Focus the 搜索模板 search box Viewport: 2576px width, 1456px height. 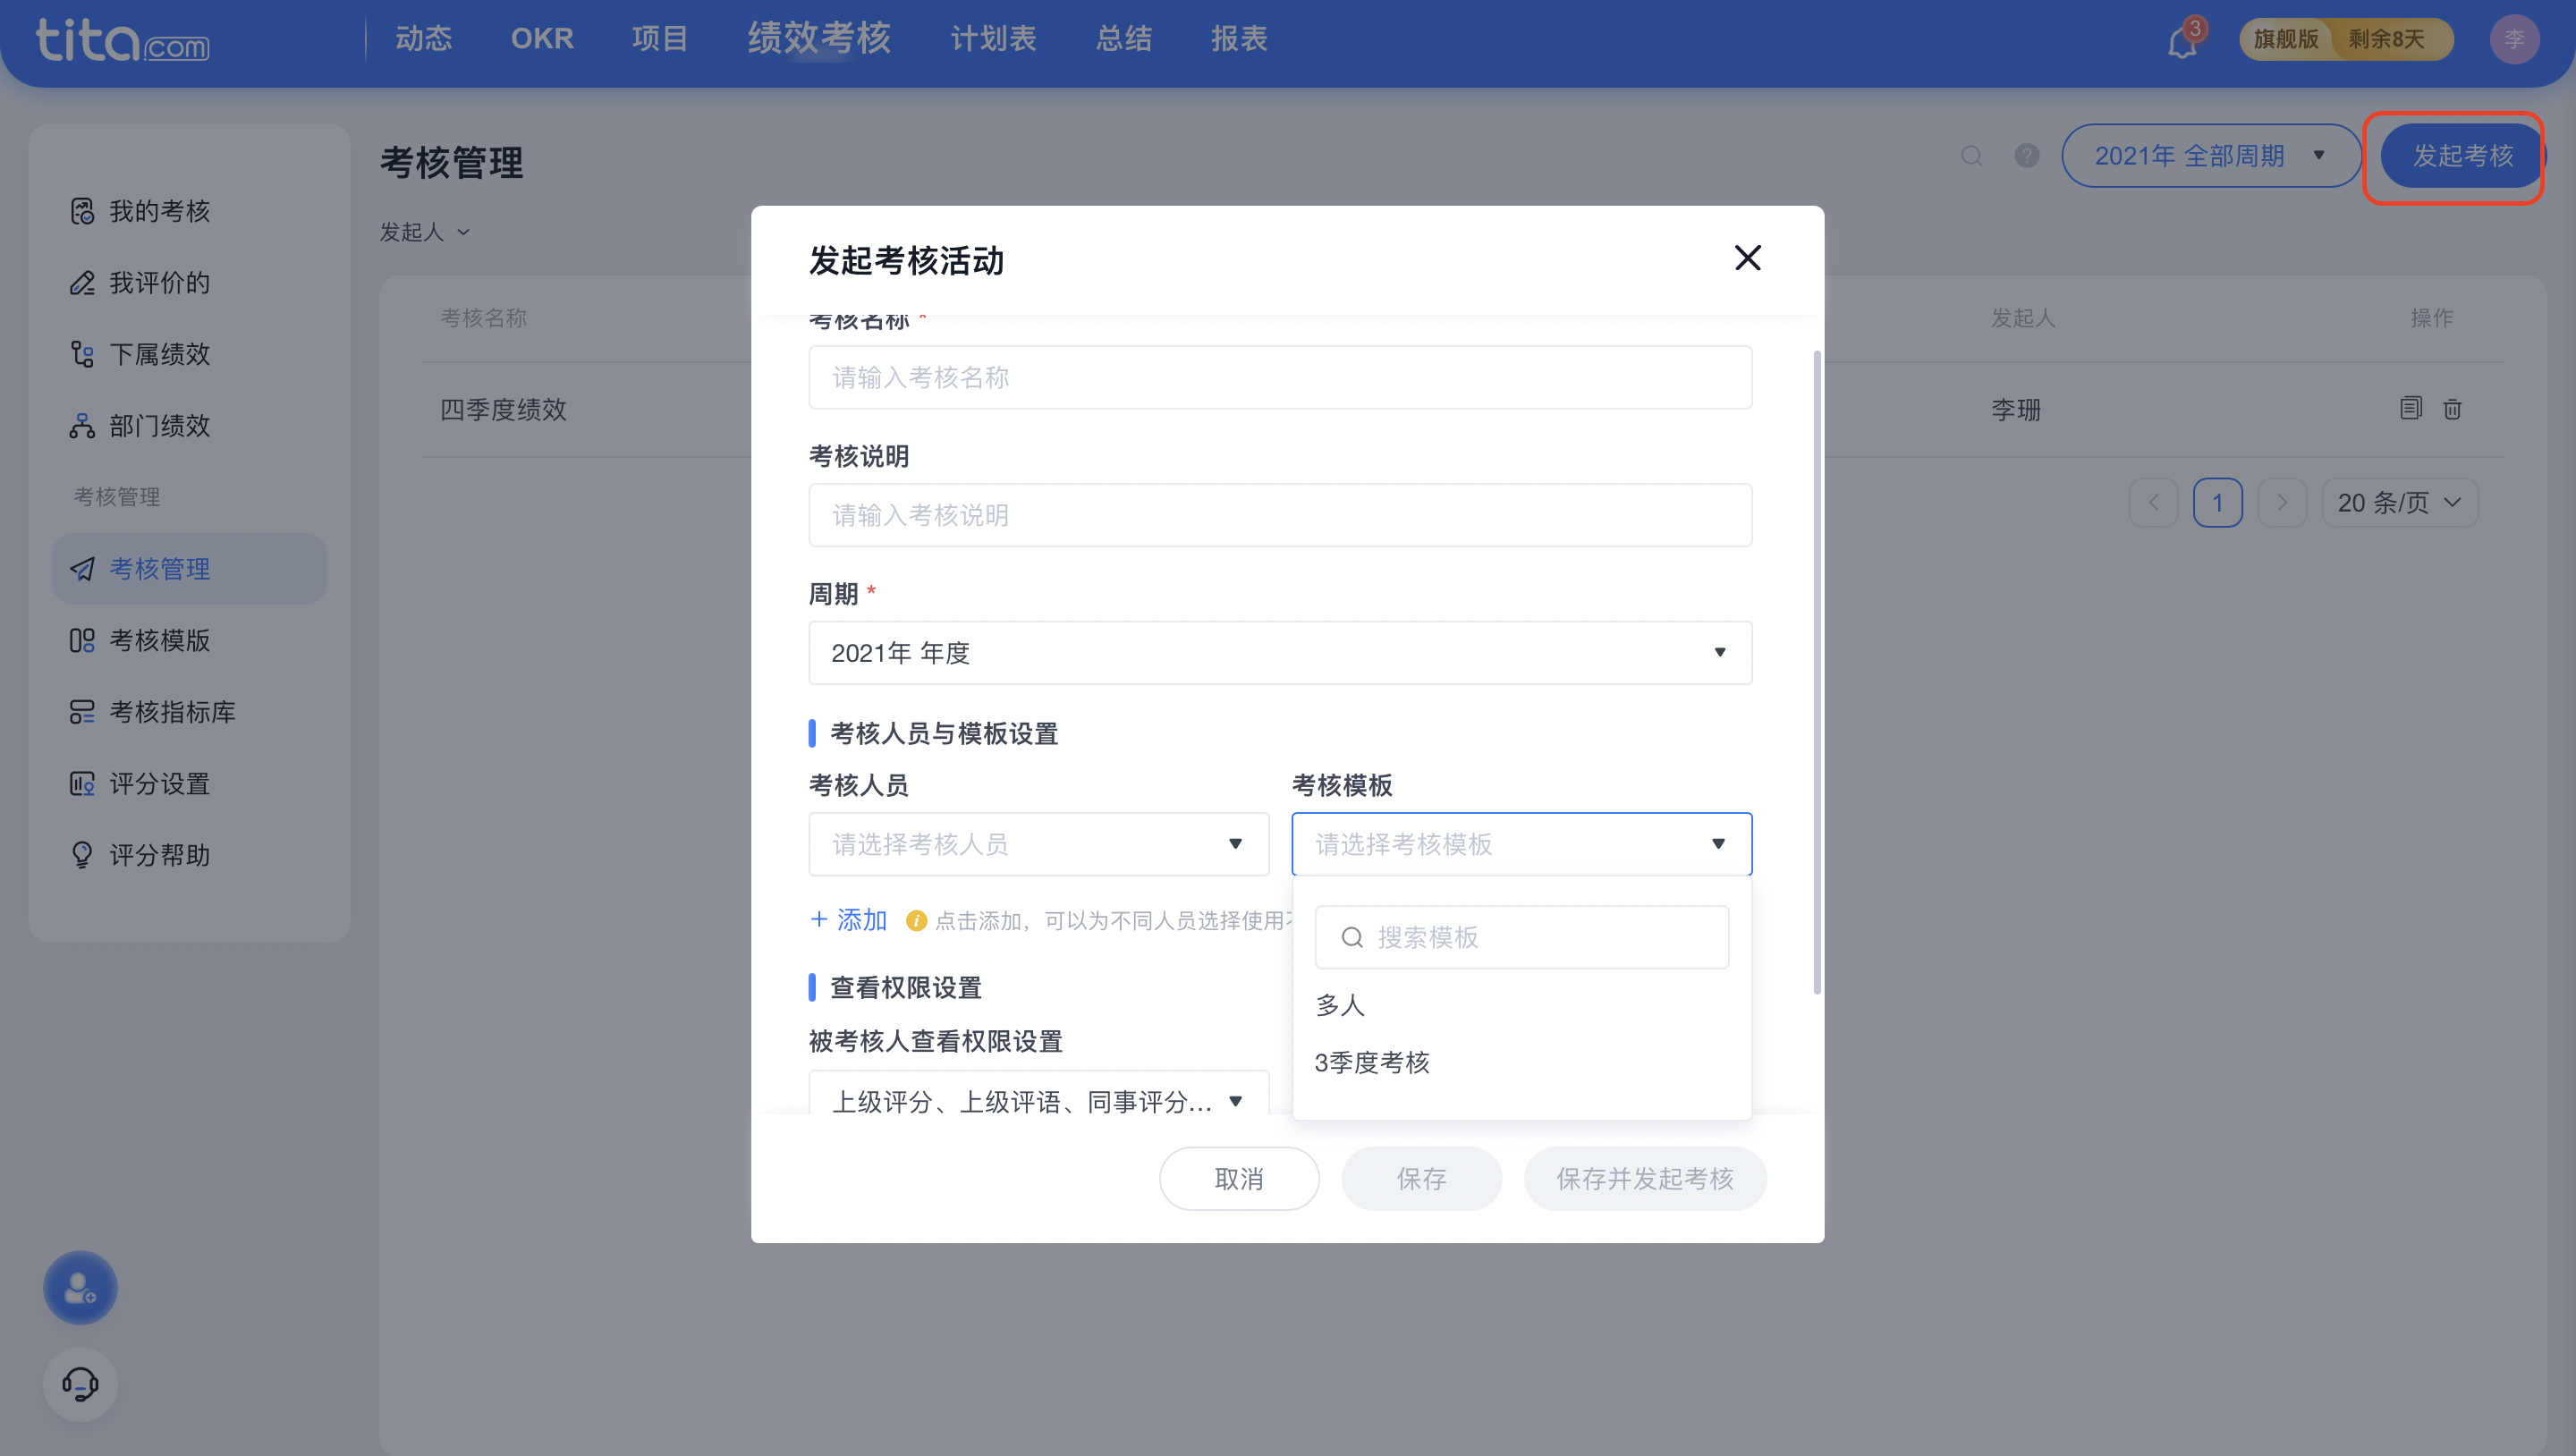coord(1521,937)
